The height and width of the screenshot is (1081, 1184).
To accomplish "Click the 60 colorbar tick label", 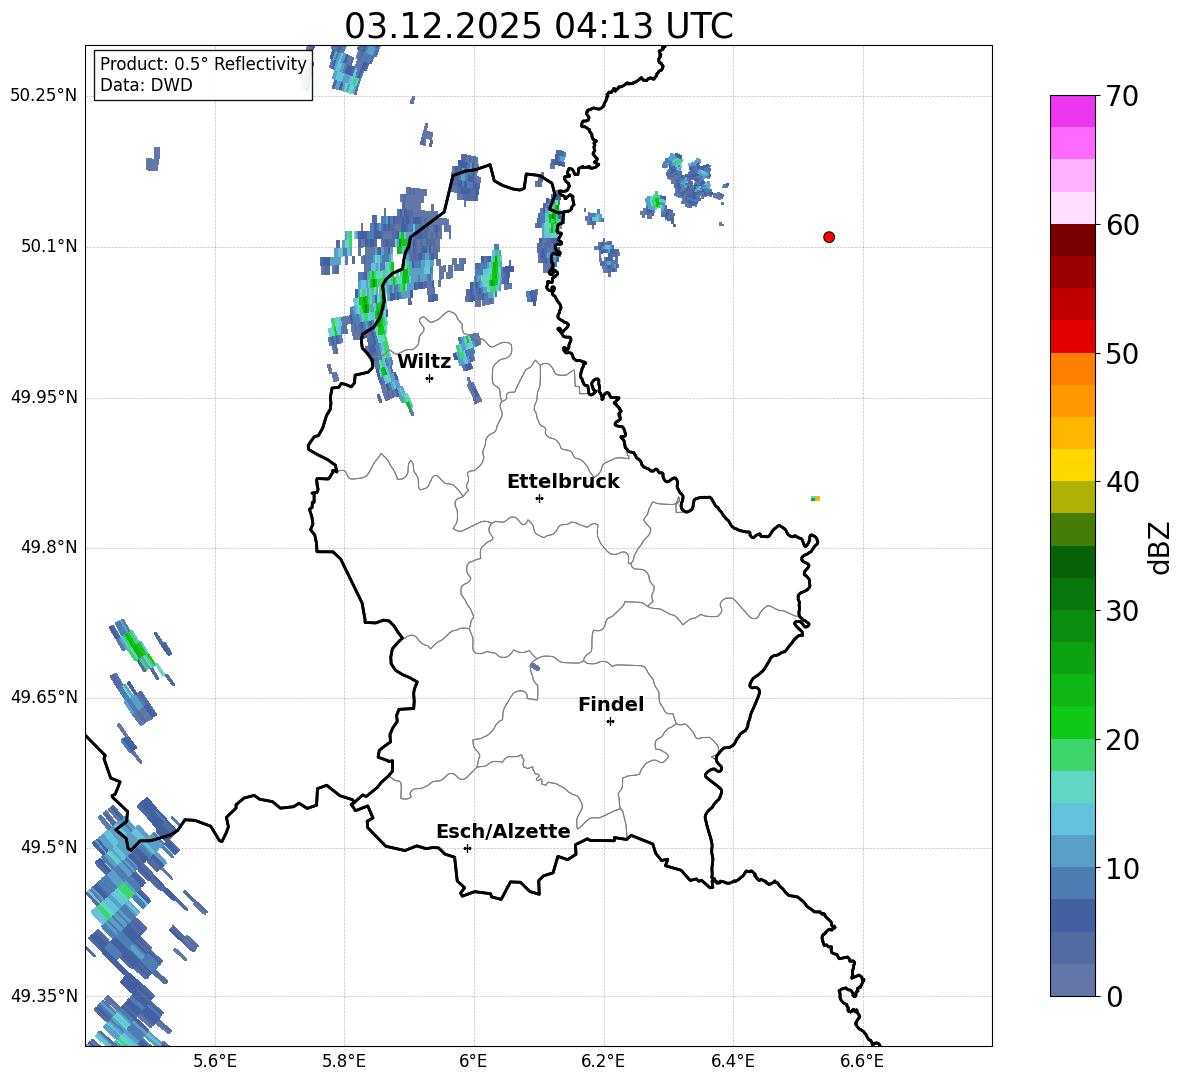I will click(1122, 225).
